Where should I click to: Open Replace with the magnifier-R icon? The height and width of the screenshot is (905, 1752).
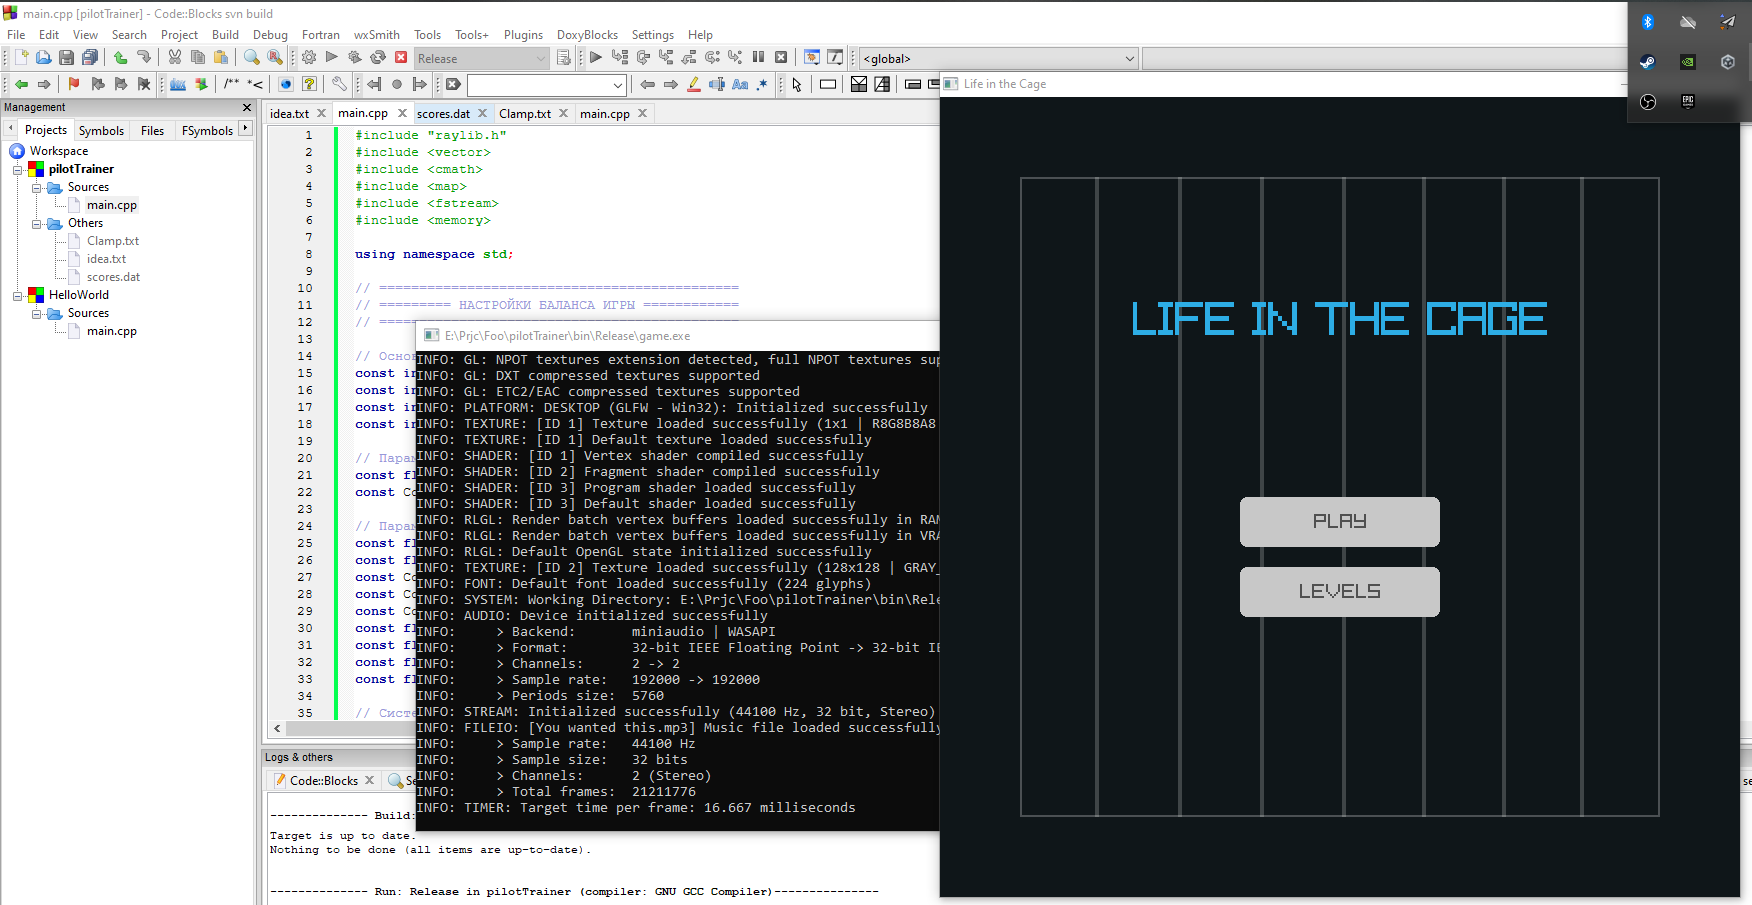[275, 58]
